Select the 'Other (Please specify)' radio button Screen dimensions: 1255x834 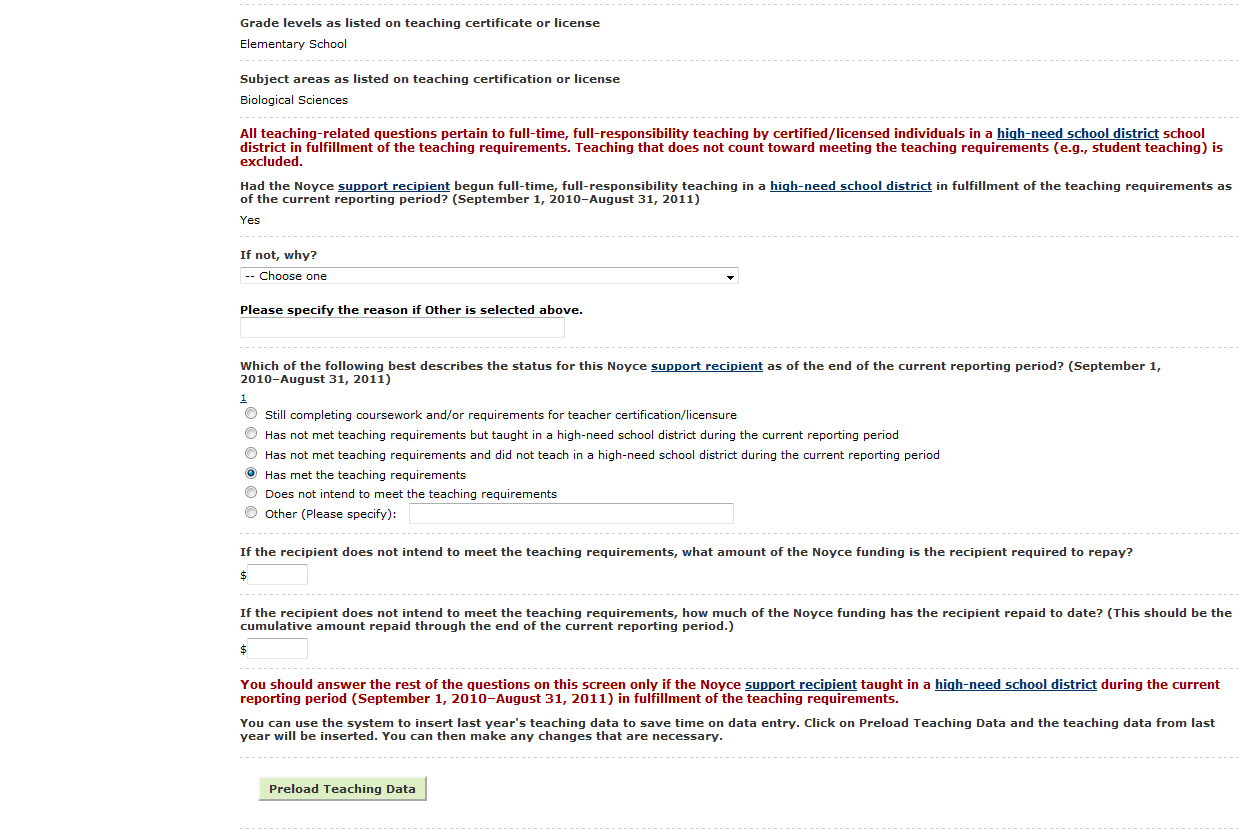[x=251, y=513]
